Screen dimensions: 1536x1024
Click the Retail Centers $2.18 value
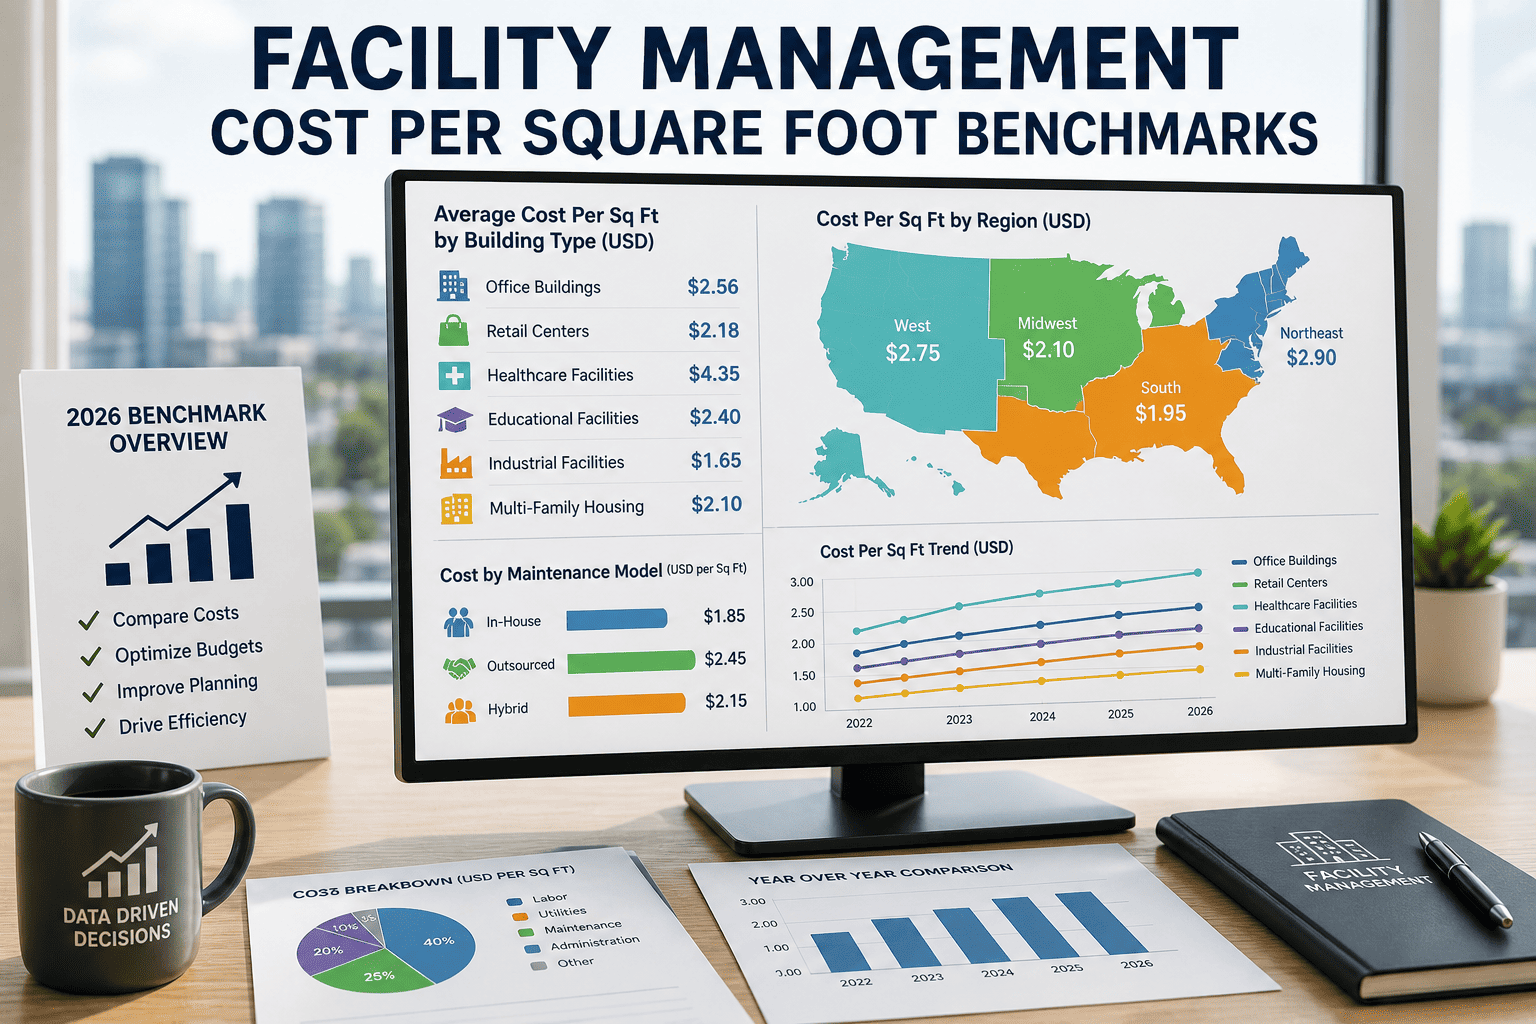714,330
